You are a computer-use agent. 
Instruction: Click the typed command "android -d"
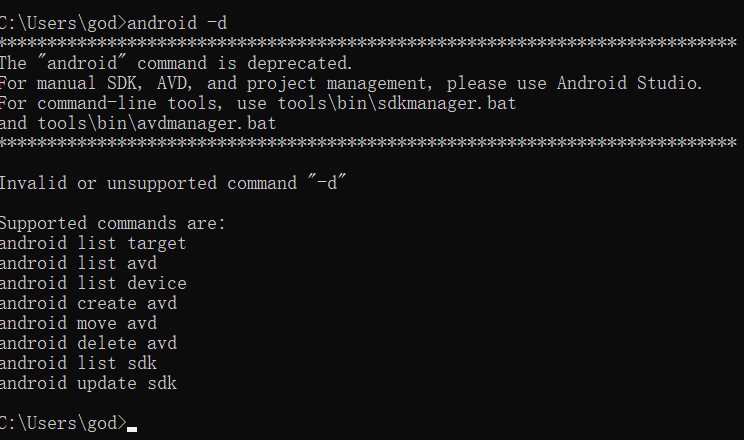(x=177, y=23)
